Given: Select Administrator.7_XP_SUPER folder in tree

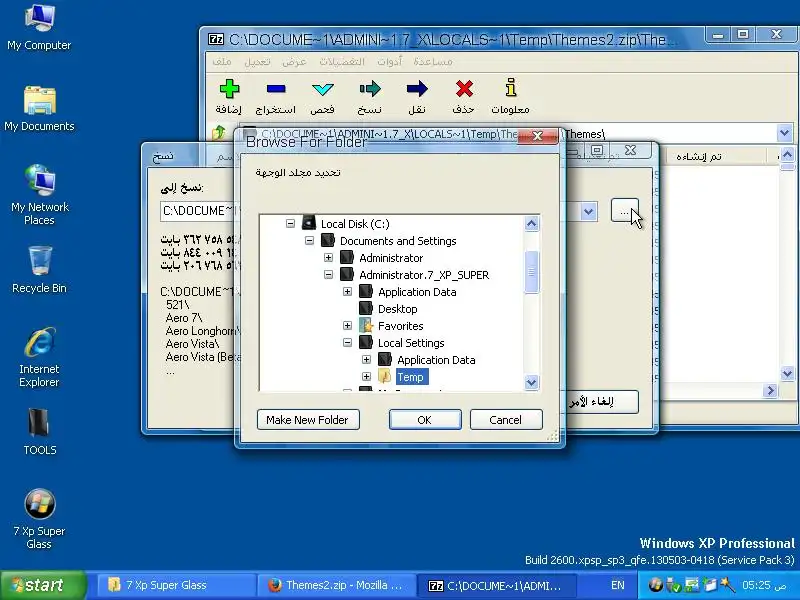Looking at the screenshot, I should click(x=424, y=275).
